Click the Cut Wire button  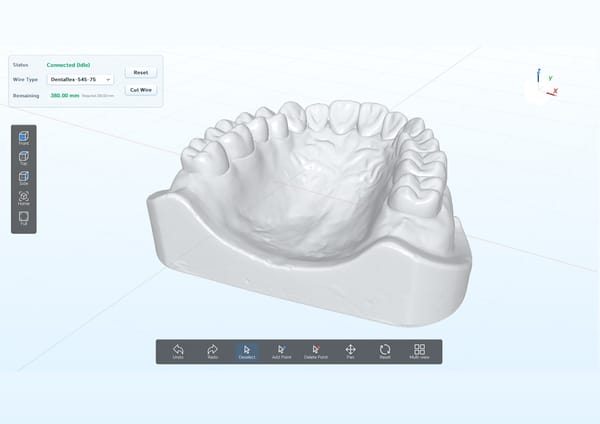coord(141,90)
